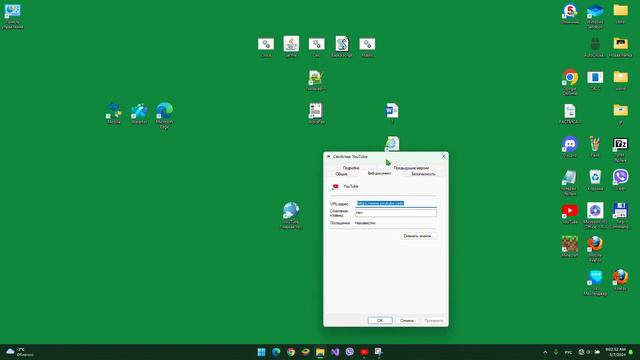Open the Windows Sandbox desktop shortcut
The image size is (640, 360).
coord(595,11)
